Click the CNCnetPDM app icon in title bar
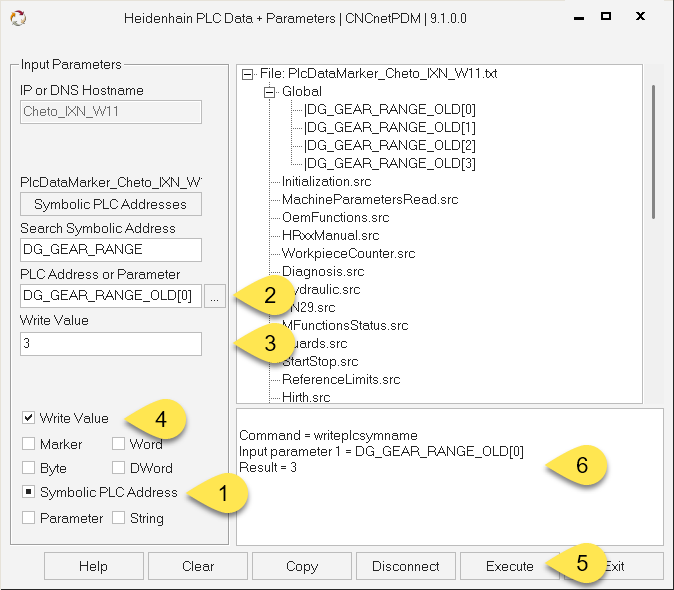Image resolution: width=674 pixels, height=590 pixels. coord(18,18)
